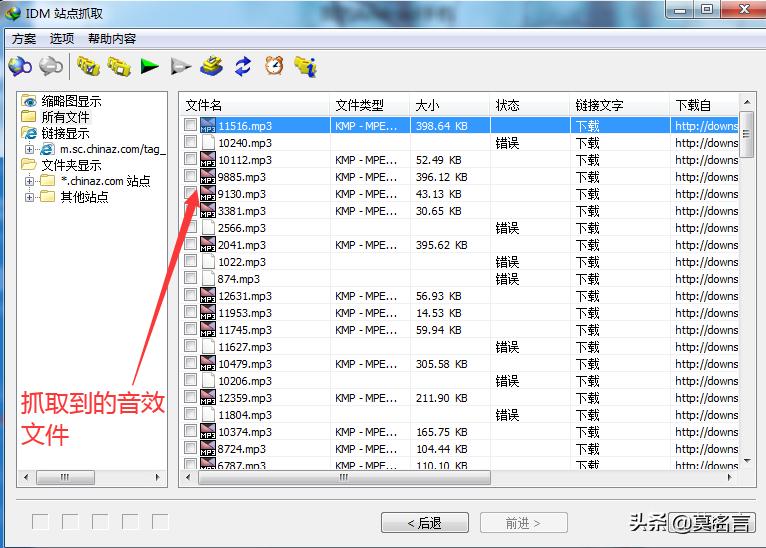Click the file list scroll-up arrow

(x=747, y=102)
